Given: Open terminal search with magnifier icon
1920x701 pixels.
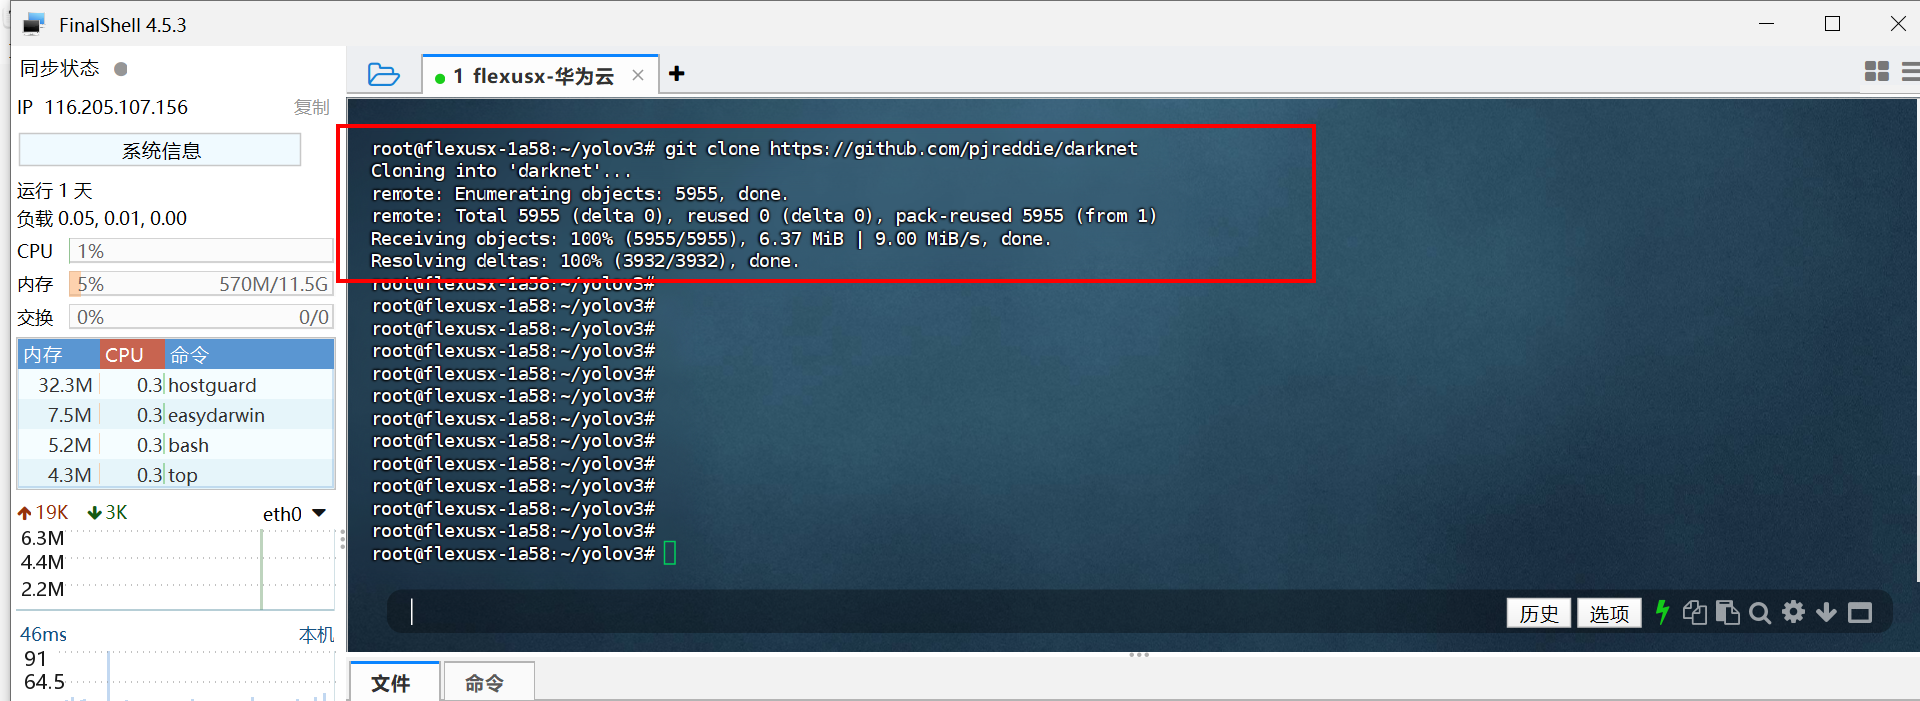Looking at the screenshot, I should coord(1760,613).
